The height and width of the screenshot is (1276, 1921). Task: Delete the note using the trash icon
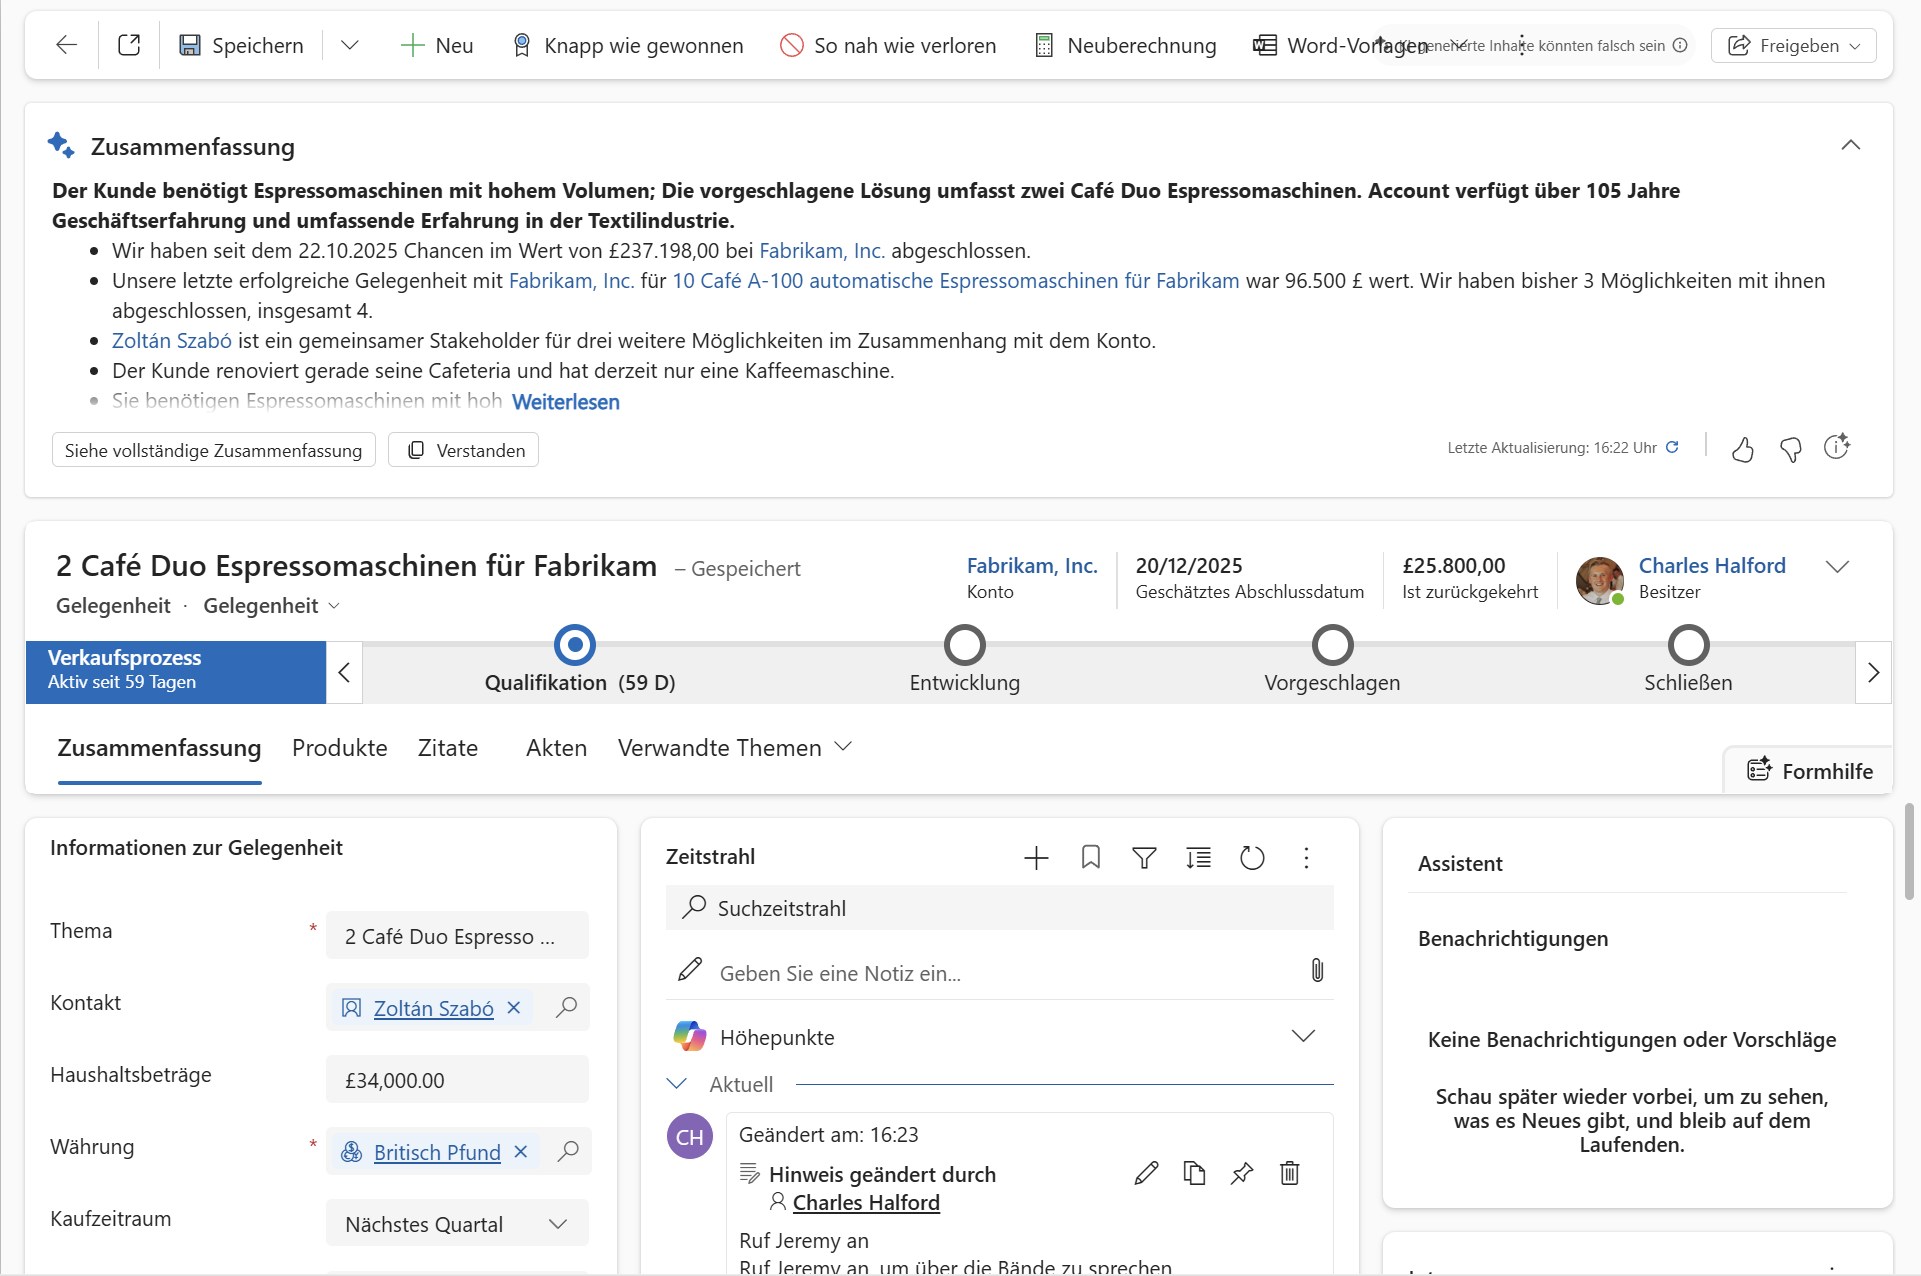pos(1289,1173)
